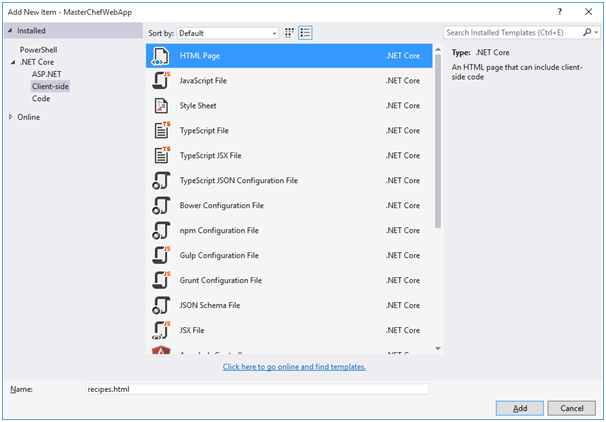Select the JSON Schema File icon

pyautogui.click(x=161, y=305)
